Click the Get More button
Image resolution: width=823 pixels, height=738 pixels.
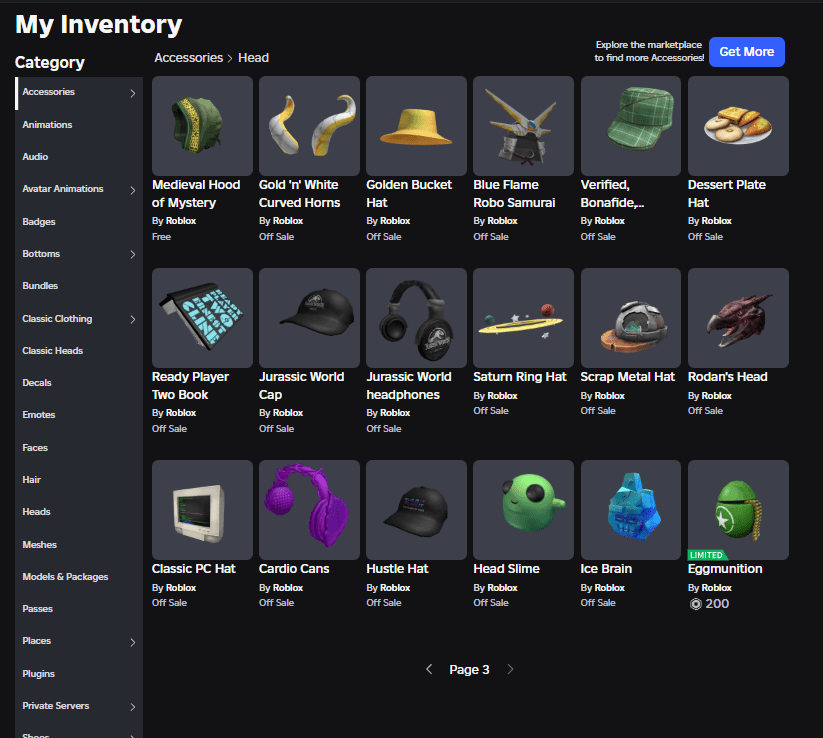pyautogui.click(x=746, y=51)
